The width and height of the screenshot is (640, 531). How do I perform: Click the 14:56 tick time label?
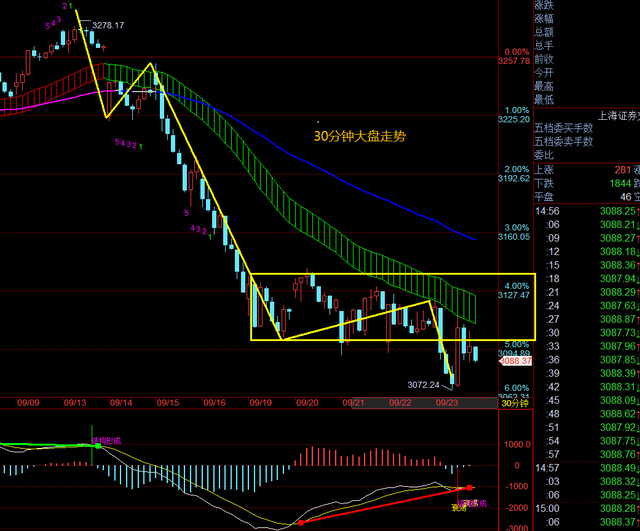547,211
